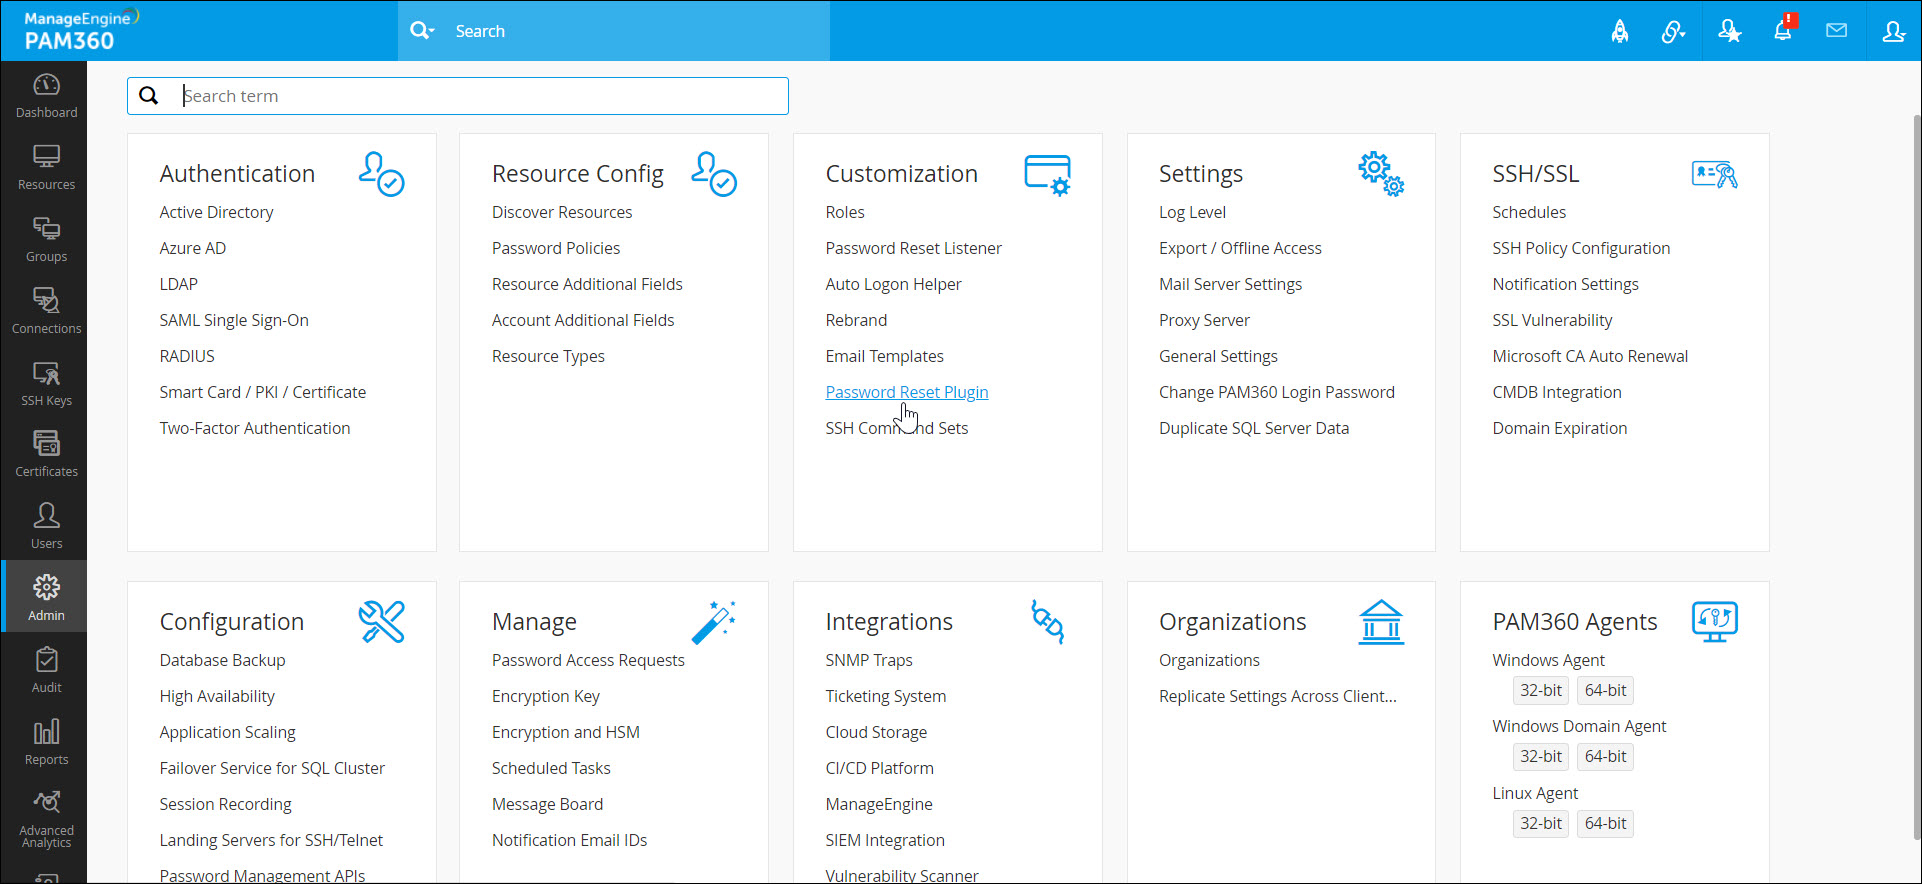Open the mail envelope icon
This screenshot has height=884, width=1922.
1836,31
